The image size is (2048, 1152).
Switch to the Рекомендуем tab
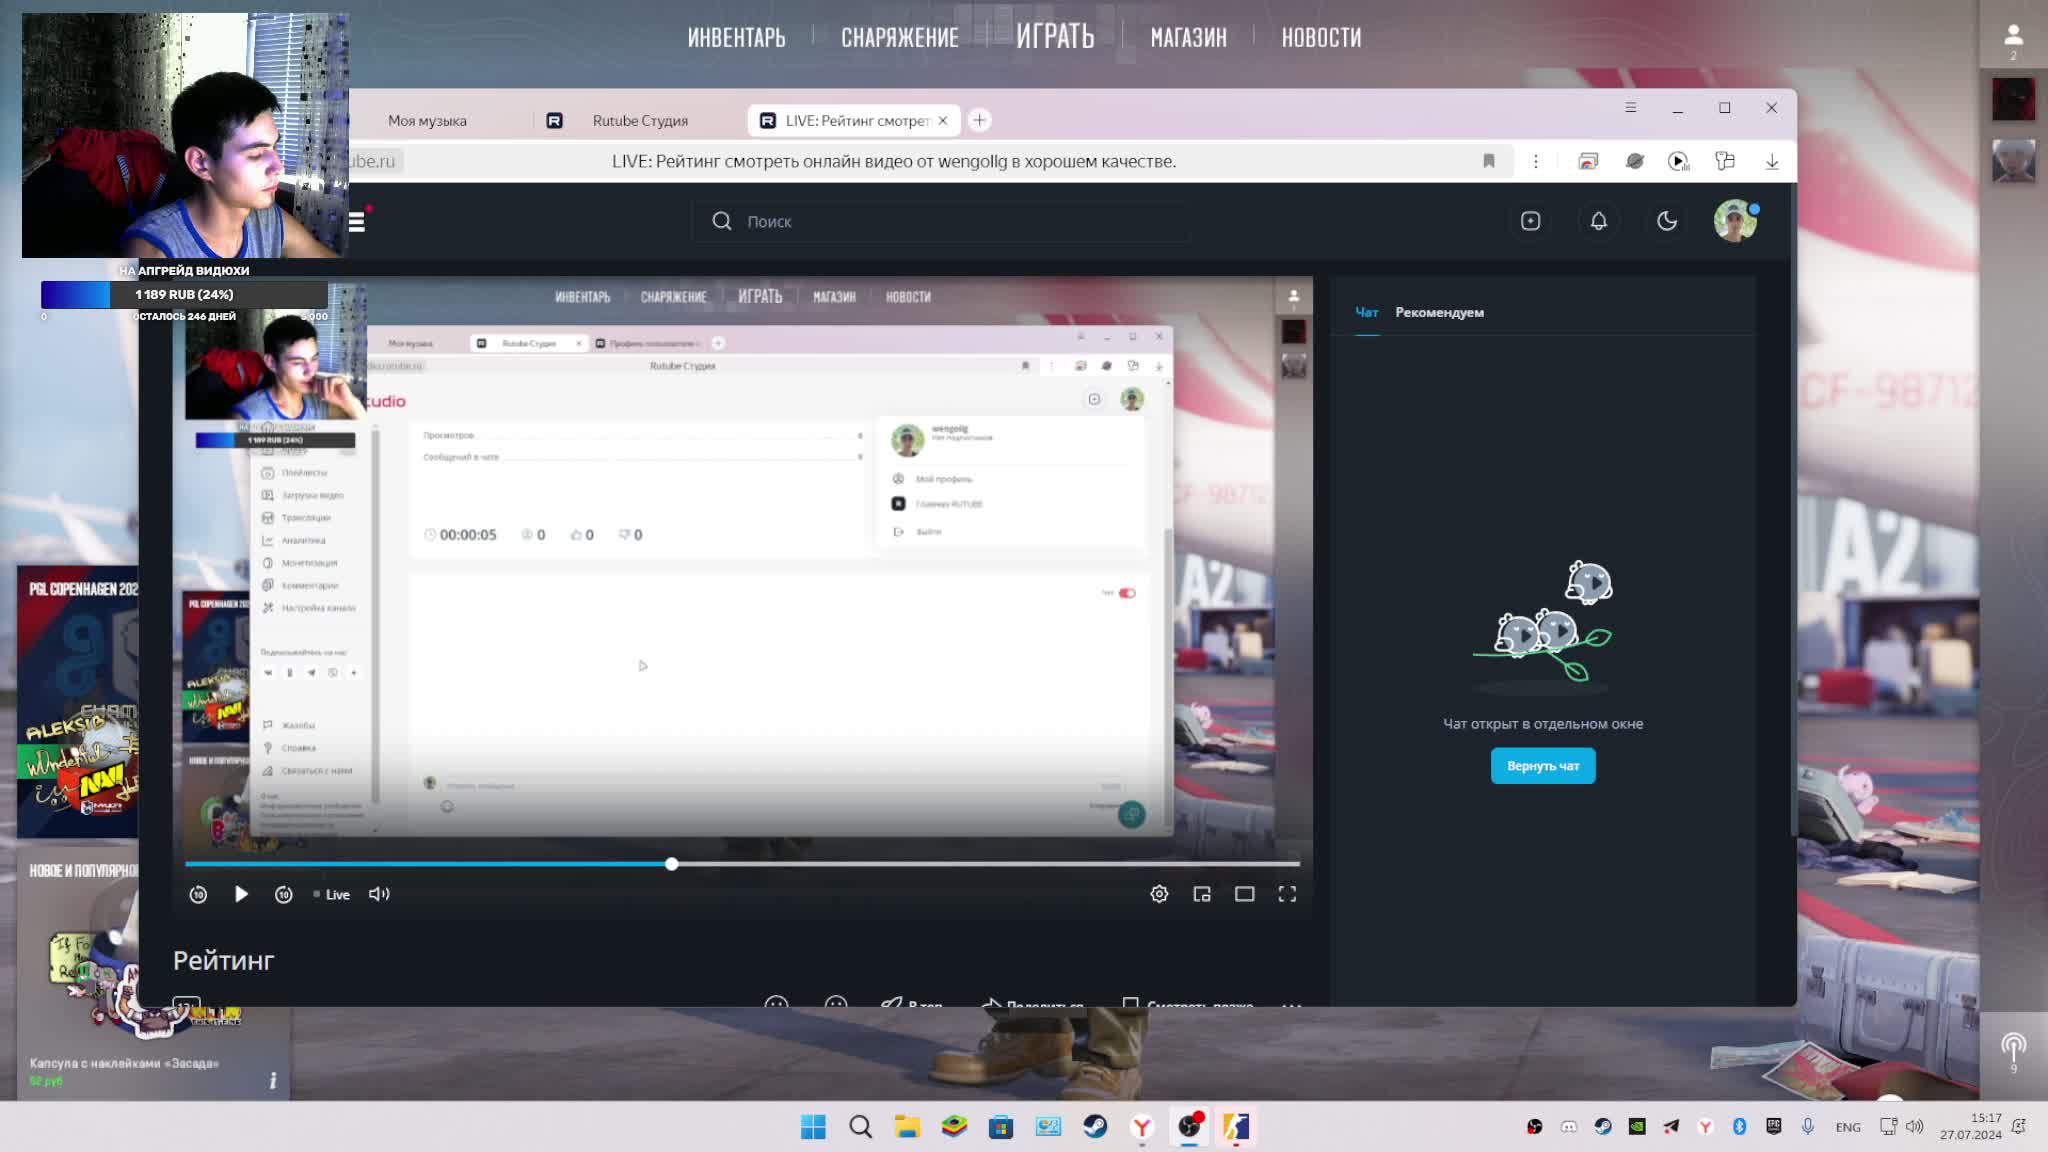coord(1439,312)
